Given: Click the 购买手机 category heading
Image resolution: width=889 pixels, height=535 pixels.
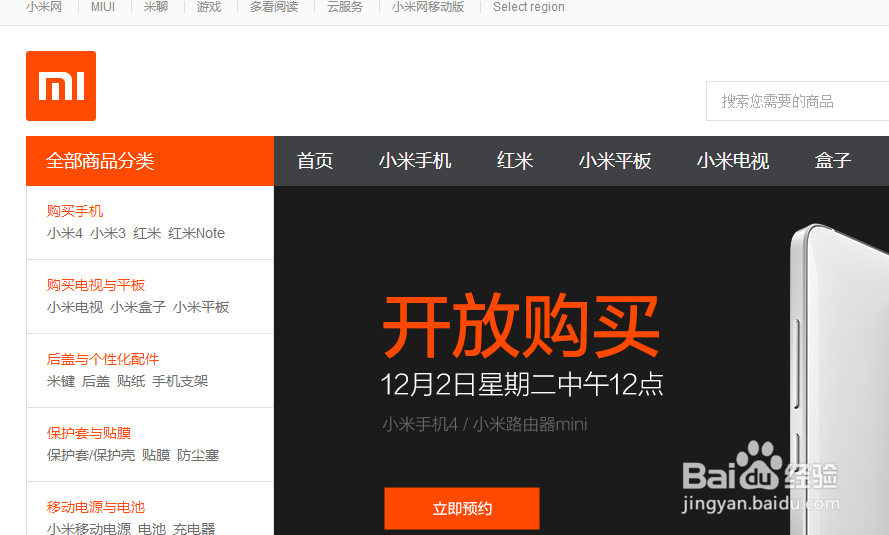Looking at the screenshot, I should pos(75,211).
